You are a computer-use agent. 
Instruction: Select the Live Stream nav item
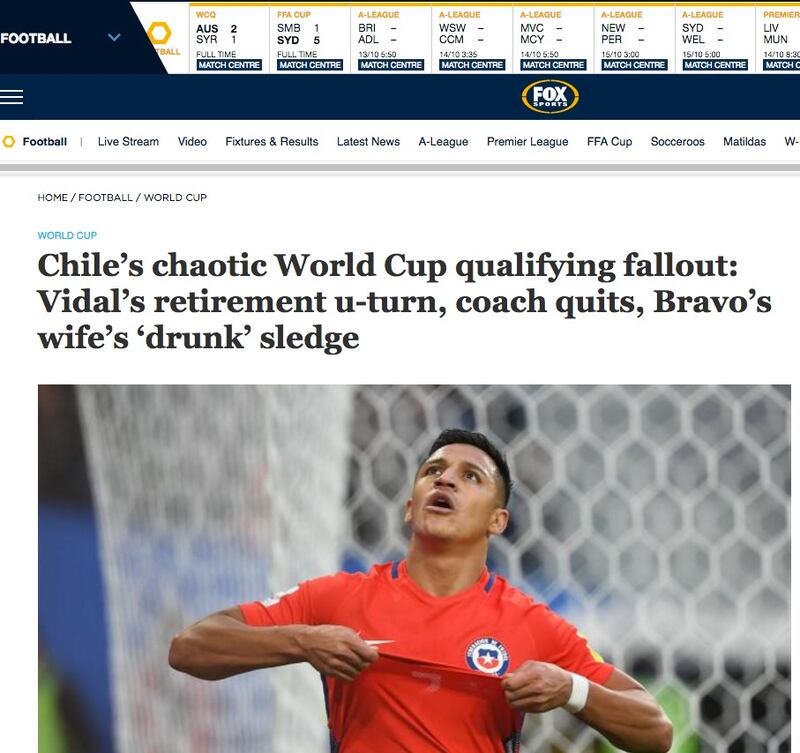coord(128,141)
